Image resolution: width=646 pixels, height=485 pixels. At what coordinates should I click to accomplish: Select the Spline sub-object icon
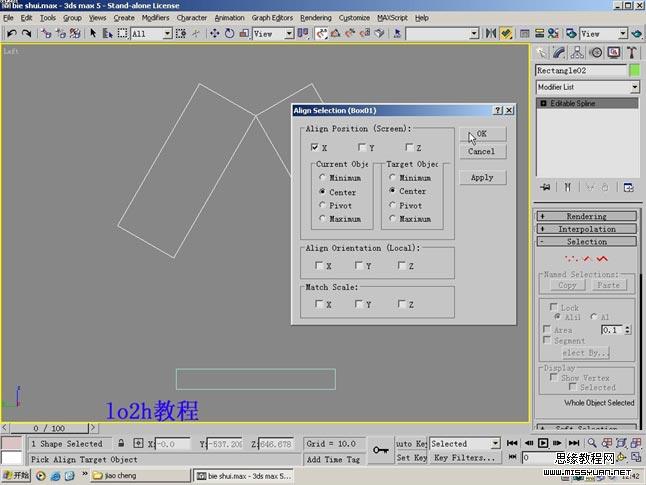coord(602,259)
